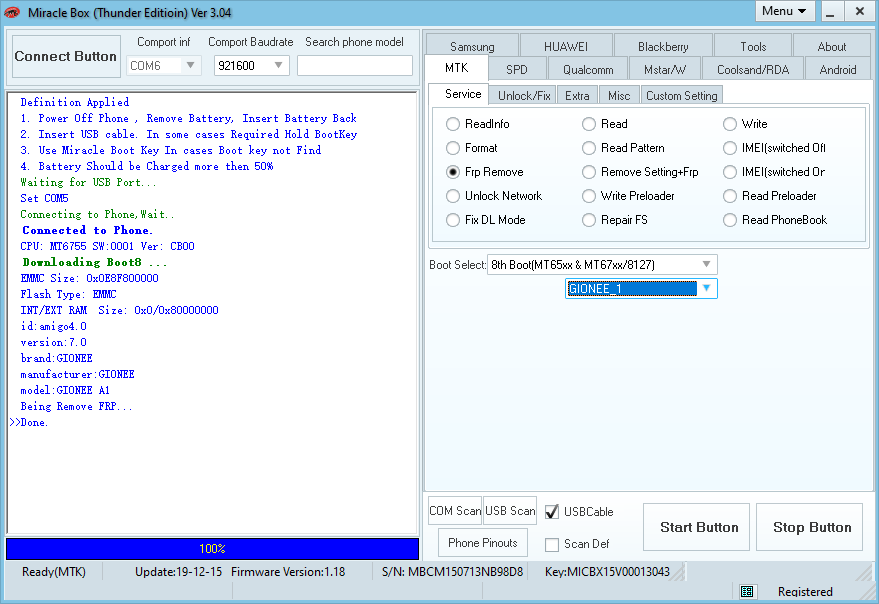This screenshot has height=604, width=879.
Task: Switch to the HUAWEI tab
Action: 566,47
